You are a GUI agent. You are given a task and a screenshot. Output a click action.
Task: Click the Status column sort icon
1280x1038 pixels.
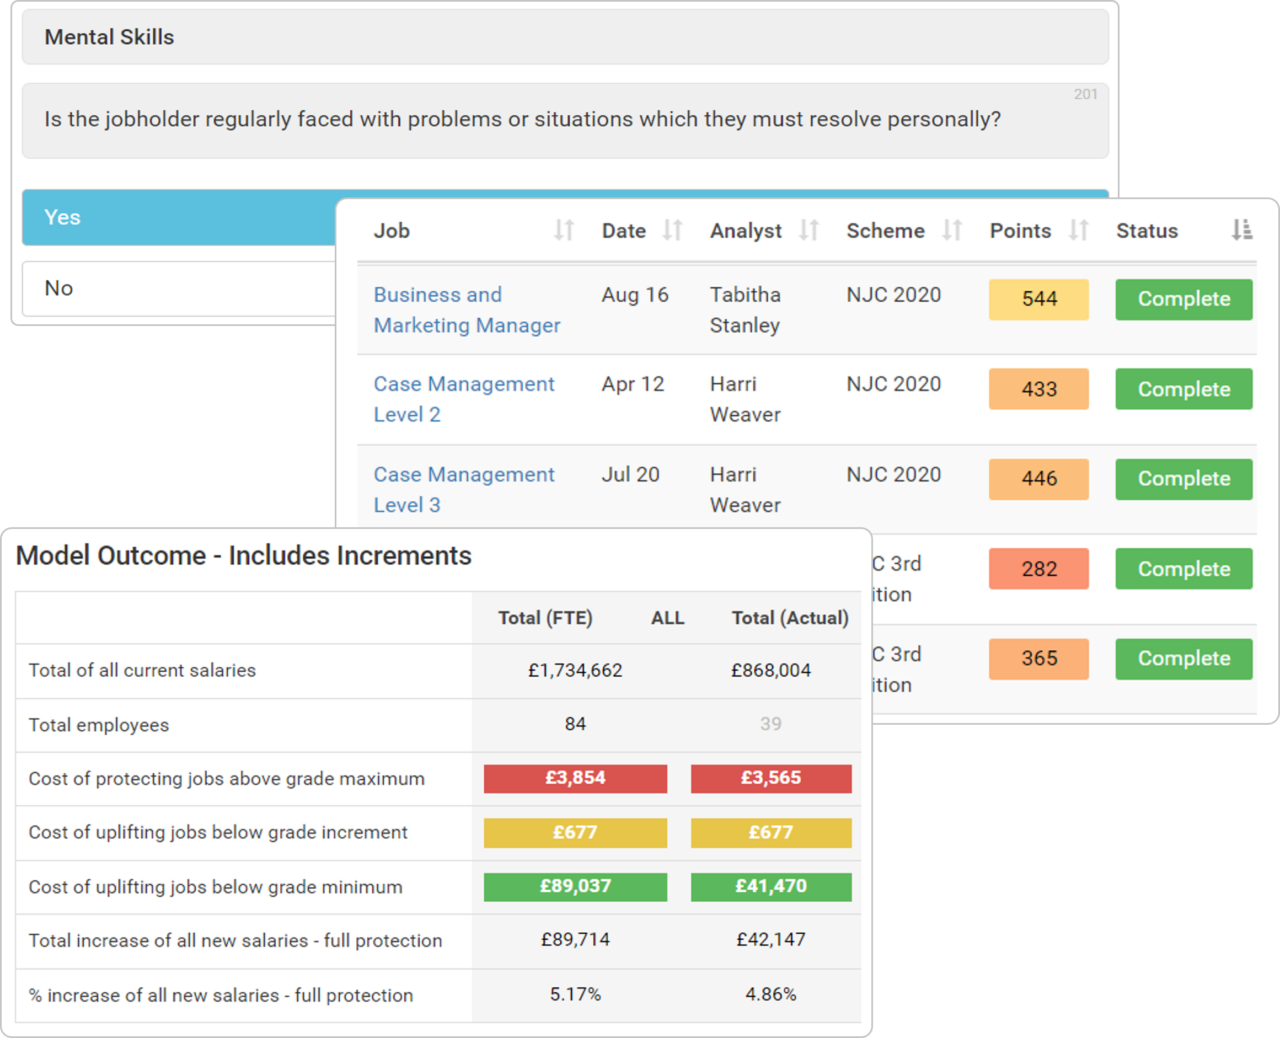point(1241,231)
